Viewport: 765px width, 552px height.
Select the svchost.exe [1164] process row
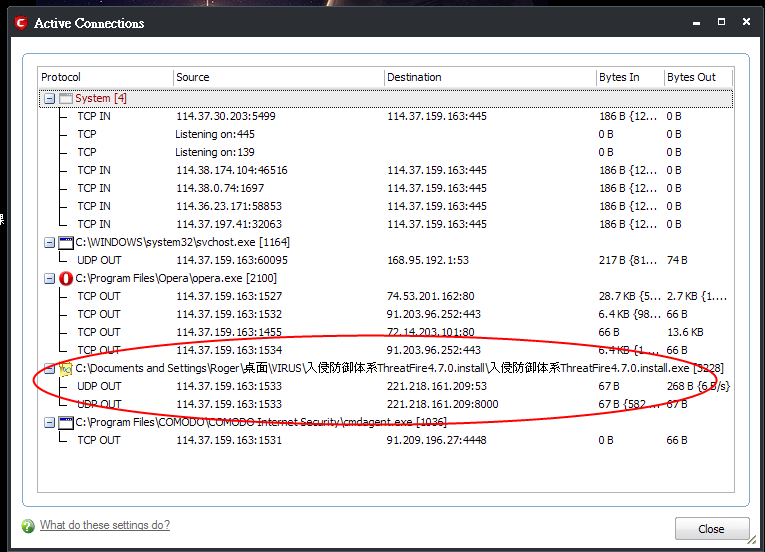tap(385, 243)
